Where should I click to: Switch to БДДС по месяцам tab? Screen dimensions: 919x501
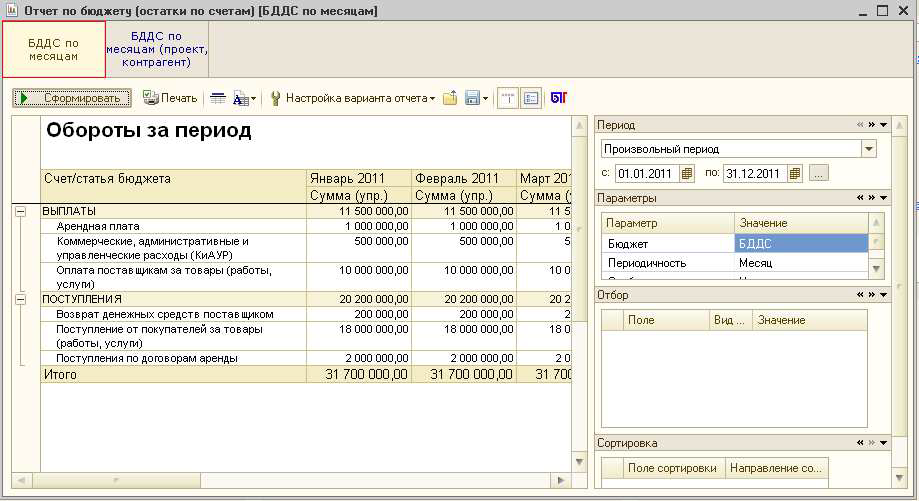[x=53, y=50]
